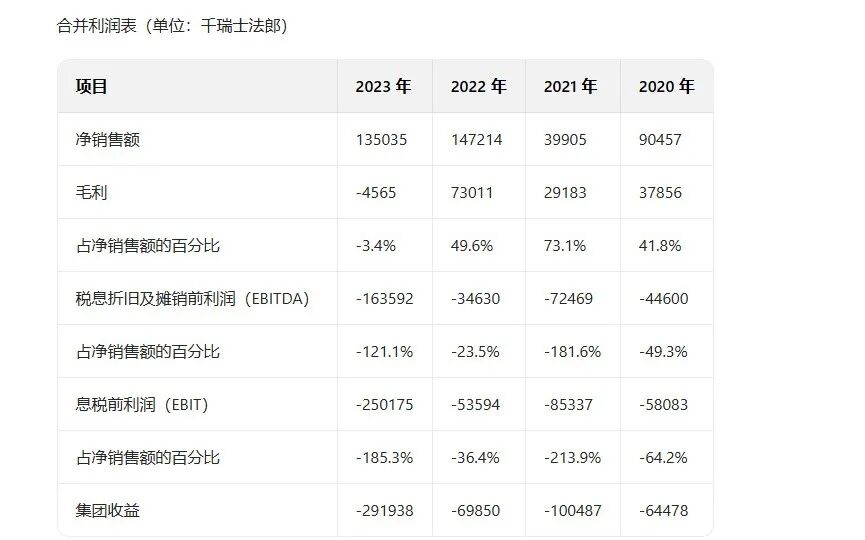
Task: Click the -49.3% percentage cell
Action: pos(662,352)
